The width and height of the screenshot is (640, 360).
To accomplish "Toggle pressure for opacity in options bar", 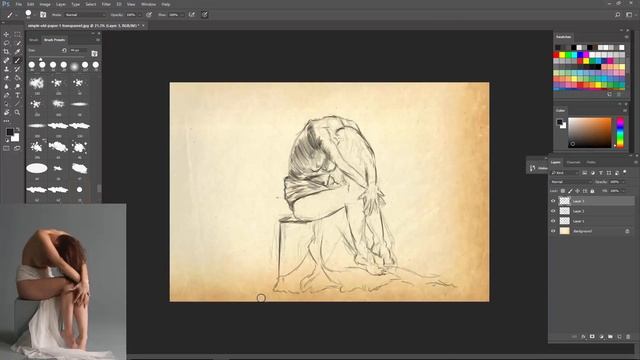I will [x=149, y=15].
